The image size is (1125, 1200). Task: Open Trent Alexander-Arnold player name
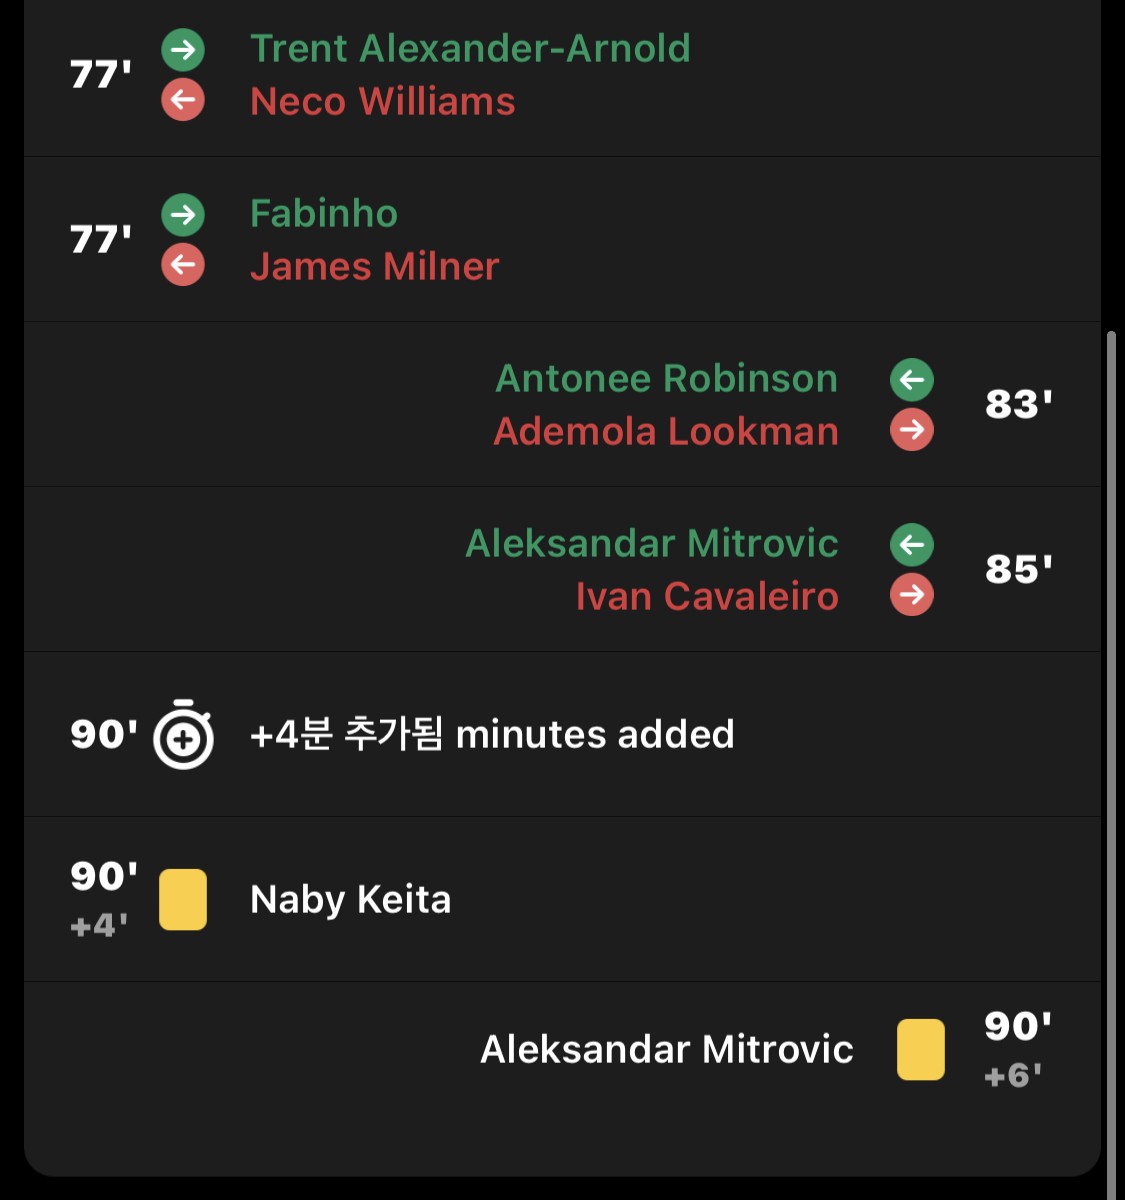(x=470, y=48)
